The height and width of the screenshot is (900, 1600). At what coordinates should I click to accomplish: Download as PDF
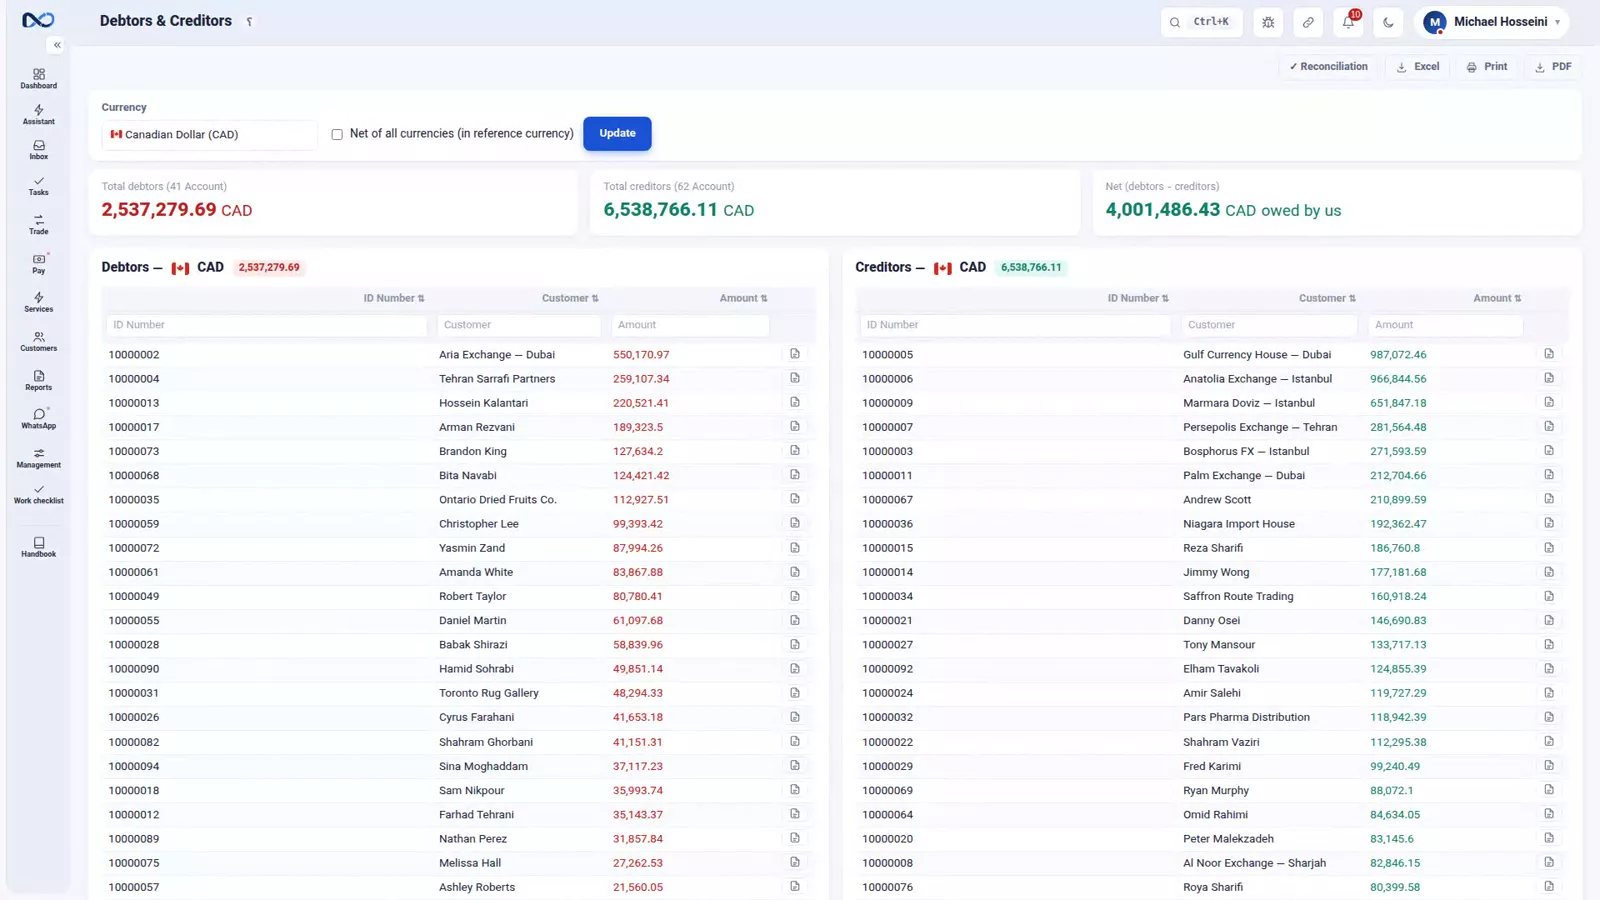click(1553, 67)
